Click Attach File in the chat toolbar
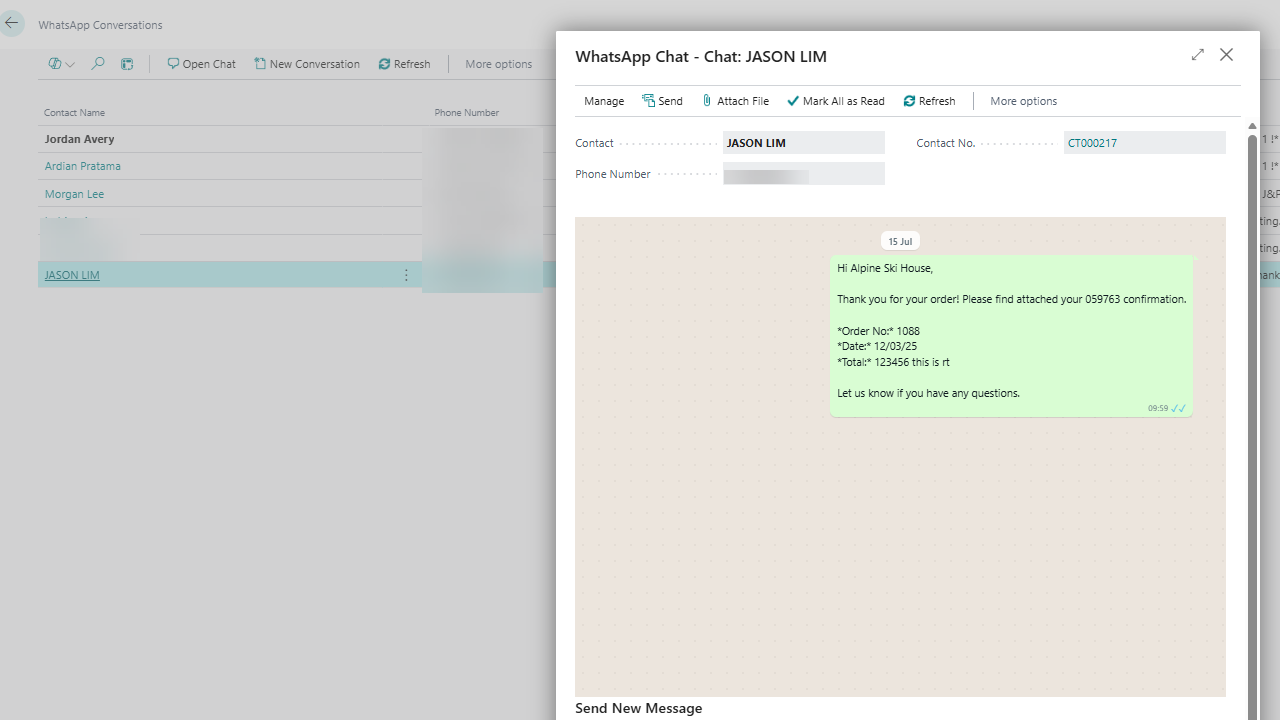 (x=735, y=101)
